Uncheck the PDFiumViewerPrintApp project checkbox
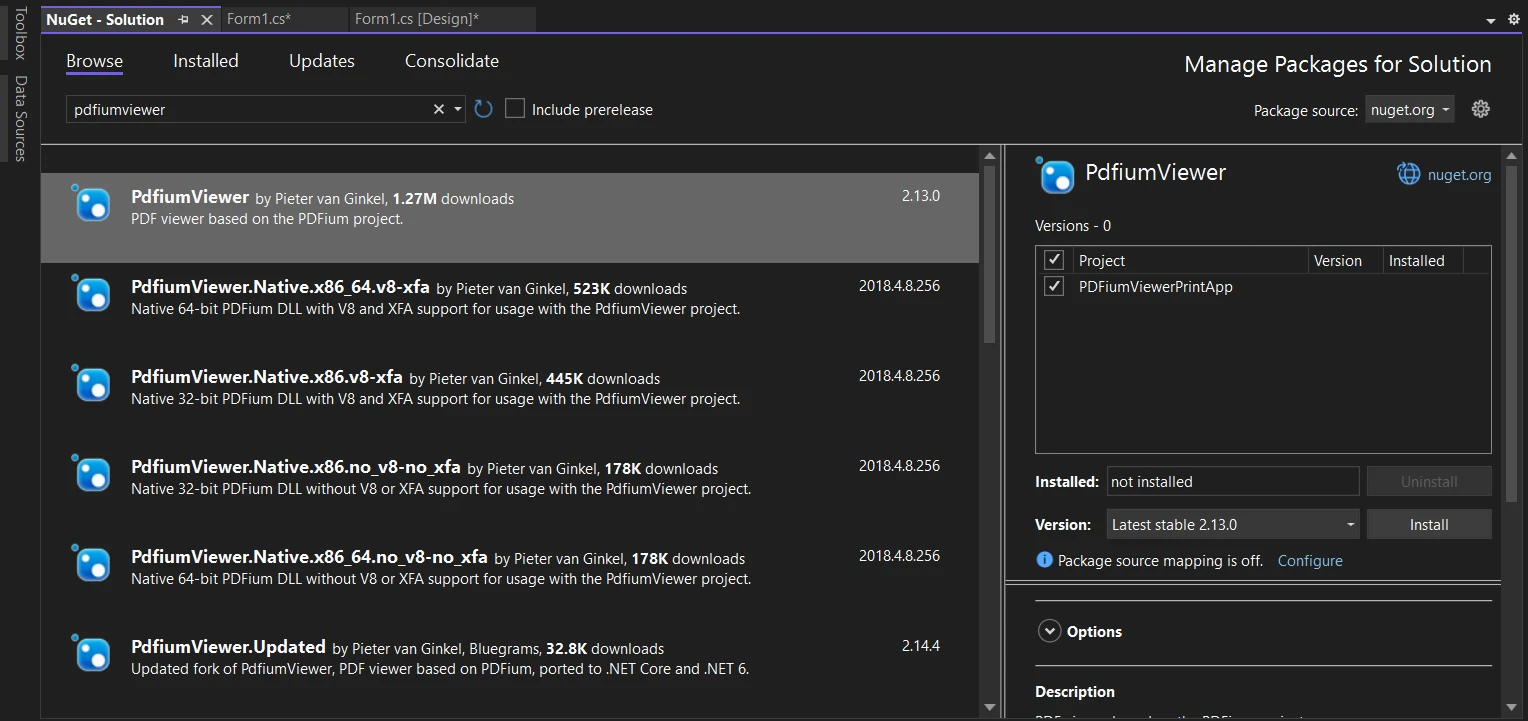Screen dimensions: 1528x721 click(x=1053, y=287)
